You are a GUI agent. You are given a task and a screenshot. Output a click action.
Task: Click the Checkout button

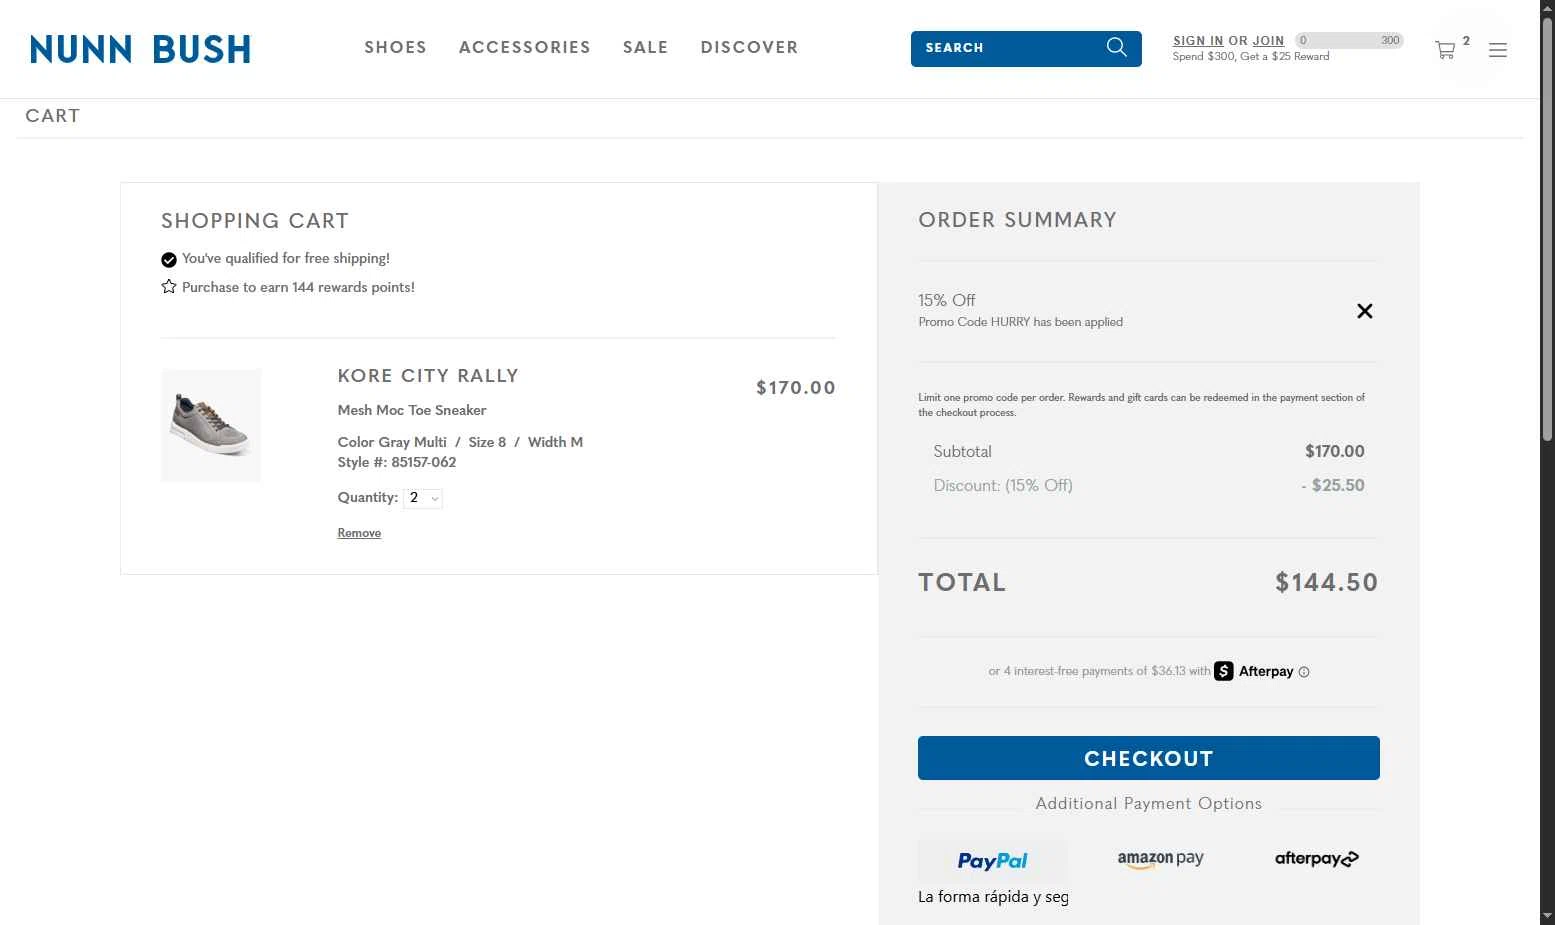pyautogui.click(x=1148, y=758)
